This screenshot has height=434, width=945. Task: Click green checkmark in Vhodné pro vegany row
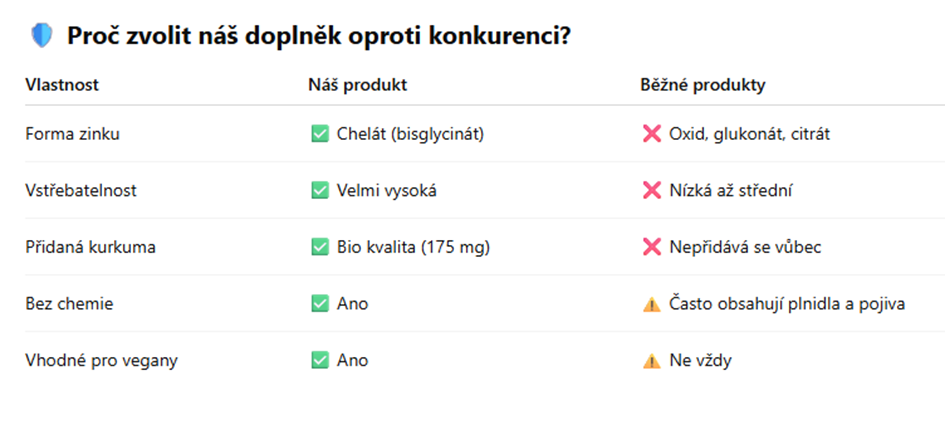(x=319, y=360)
